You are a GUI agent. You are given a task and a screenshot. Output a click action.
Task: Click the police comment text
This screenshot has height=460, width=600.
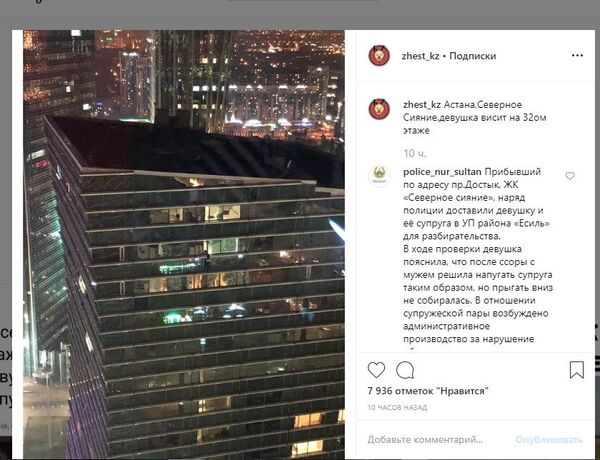478,255
